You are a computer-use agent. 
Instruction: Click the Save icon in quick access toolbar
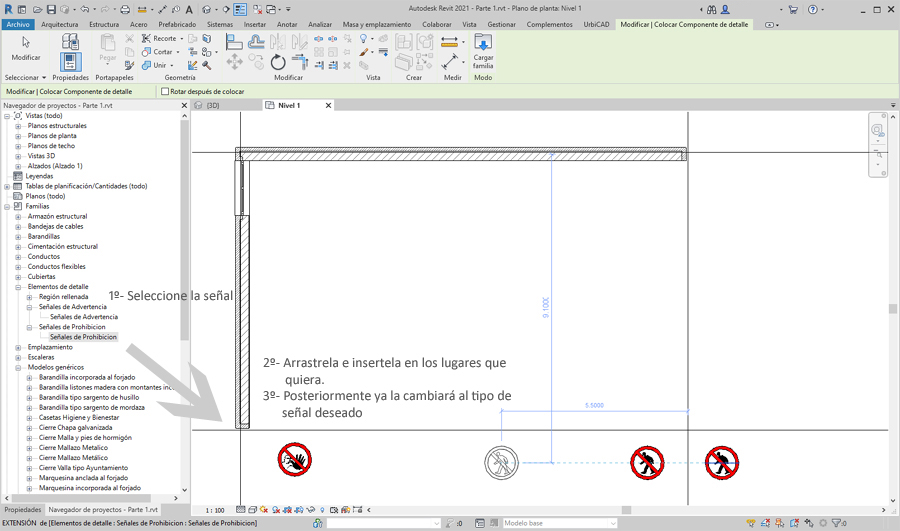[x=51, y=9]
